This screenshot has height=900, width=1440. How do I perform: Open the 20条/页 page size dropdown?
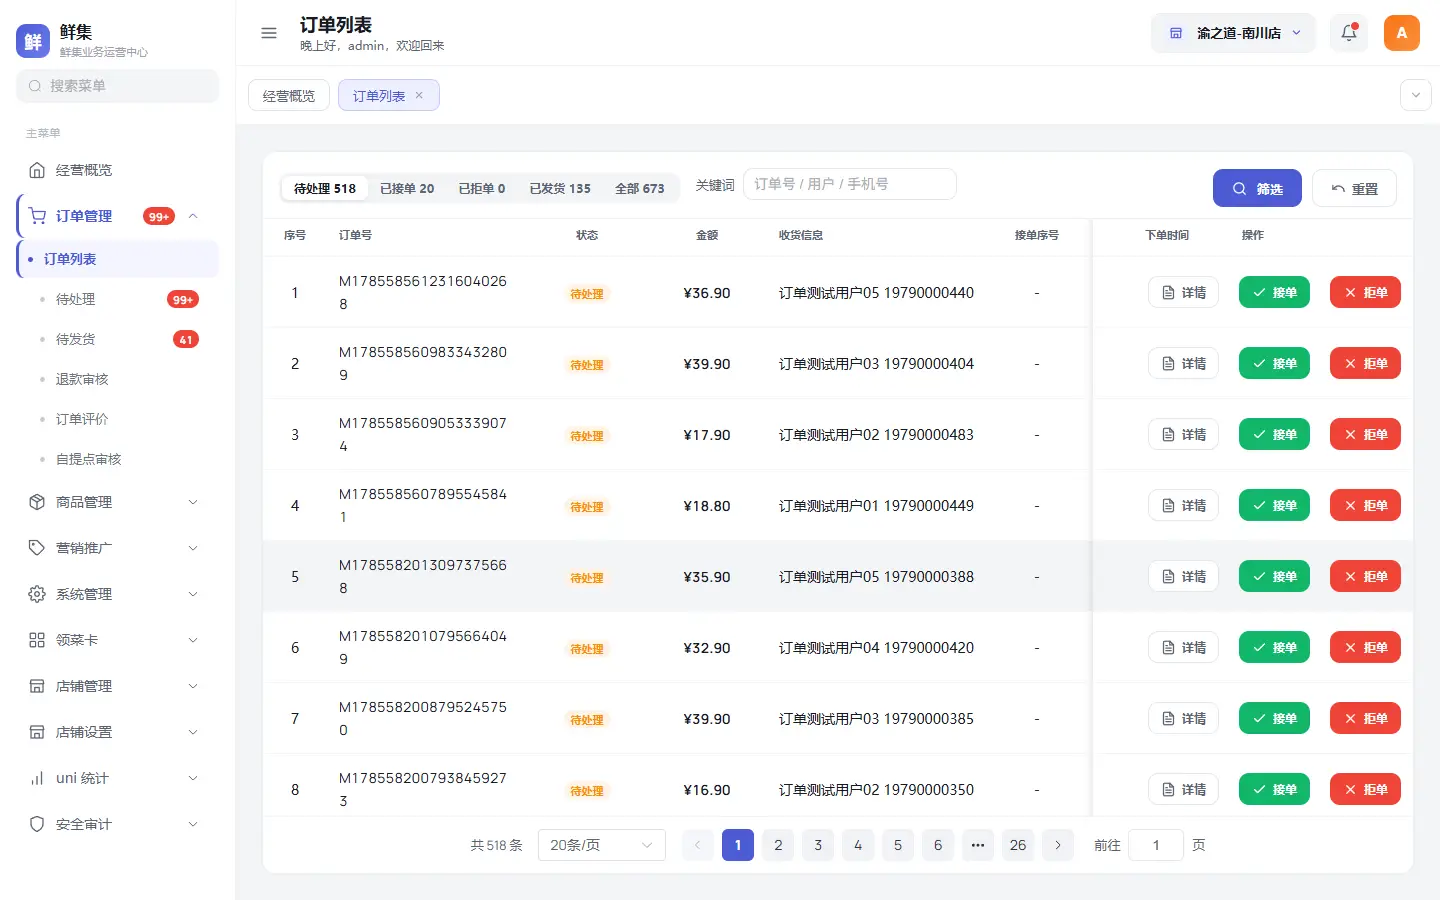coord(601,845)
